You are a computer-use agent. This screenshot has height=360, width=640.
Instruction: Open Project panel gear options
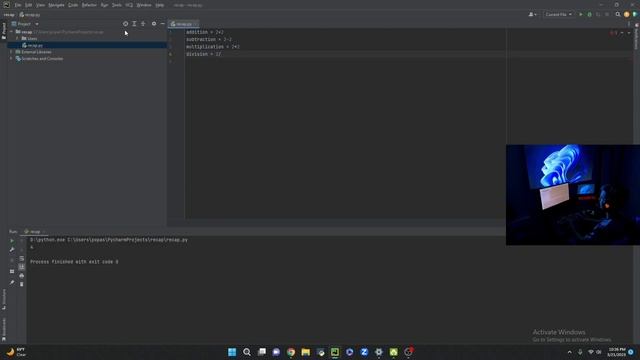coord(154,24)
